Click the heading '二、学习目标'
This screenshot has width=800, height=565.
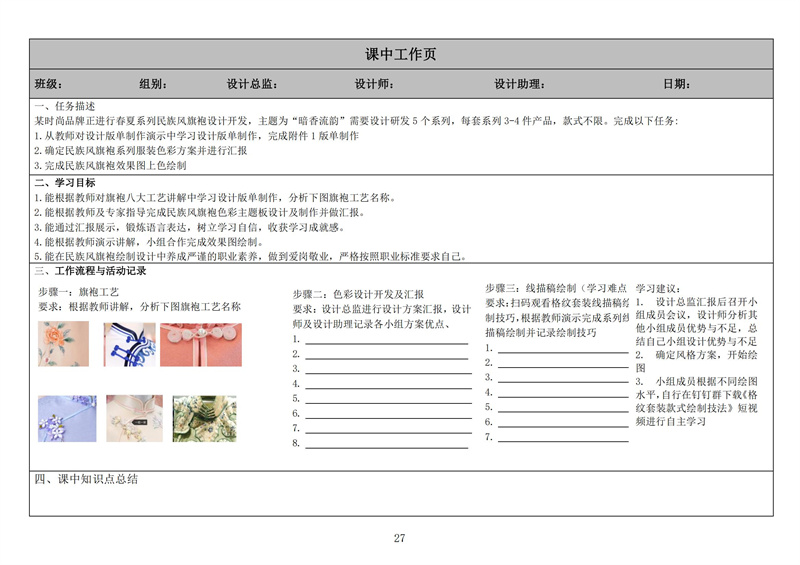pyautogui.click(x=65, y=183)
